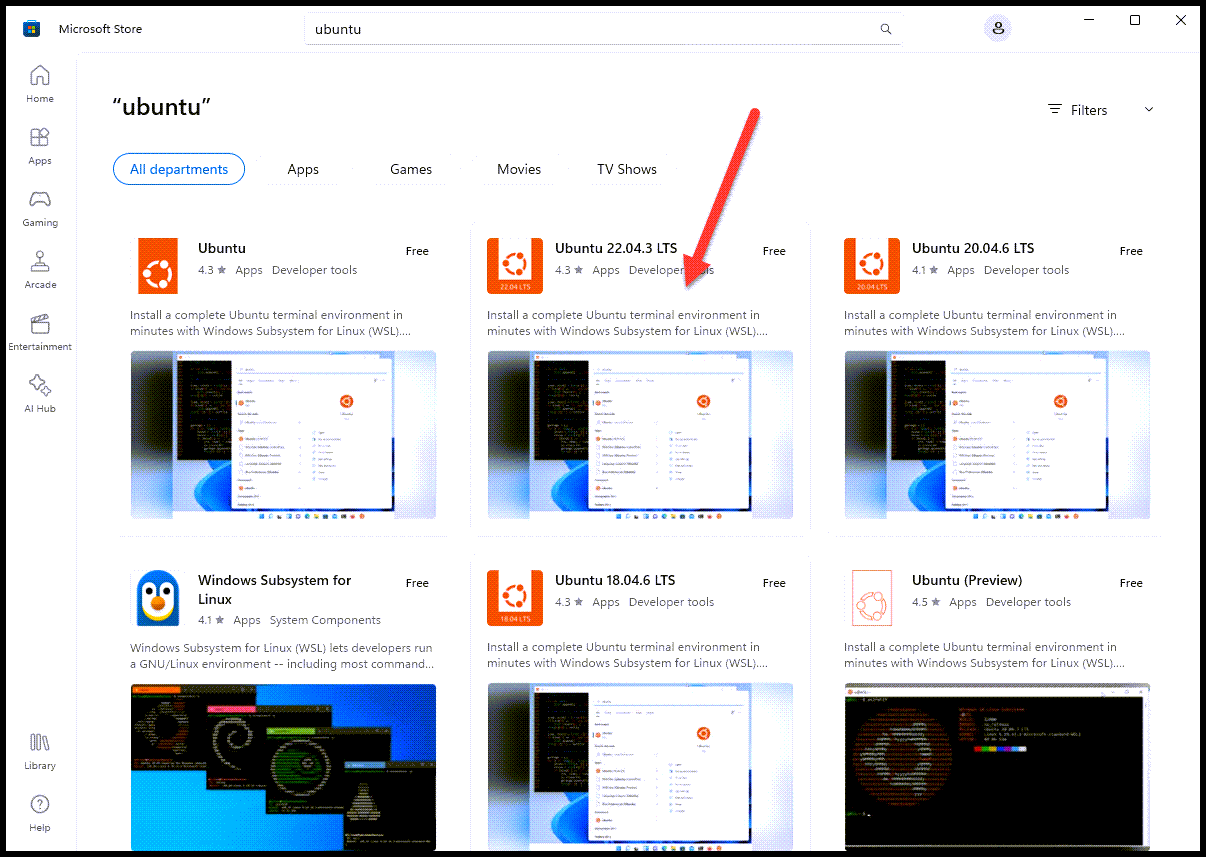Expand the Filters dropdown chevron

point(1149,109)
